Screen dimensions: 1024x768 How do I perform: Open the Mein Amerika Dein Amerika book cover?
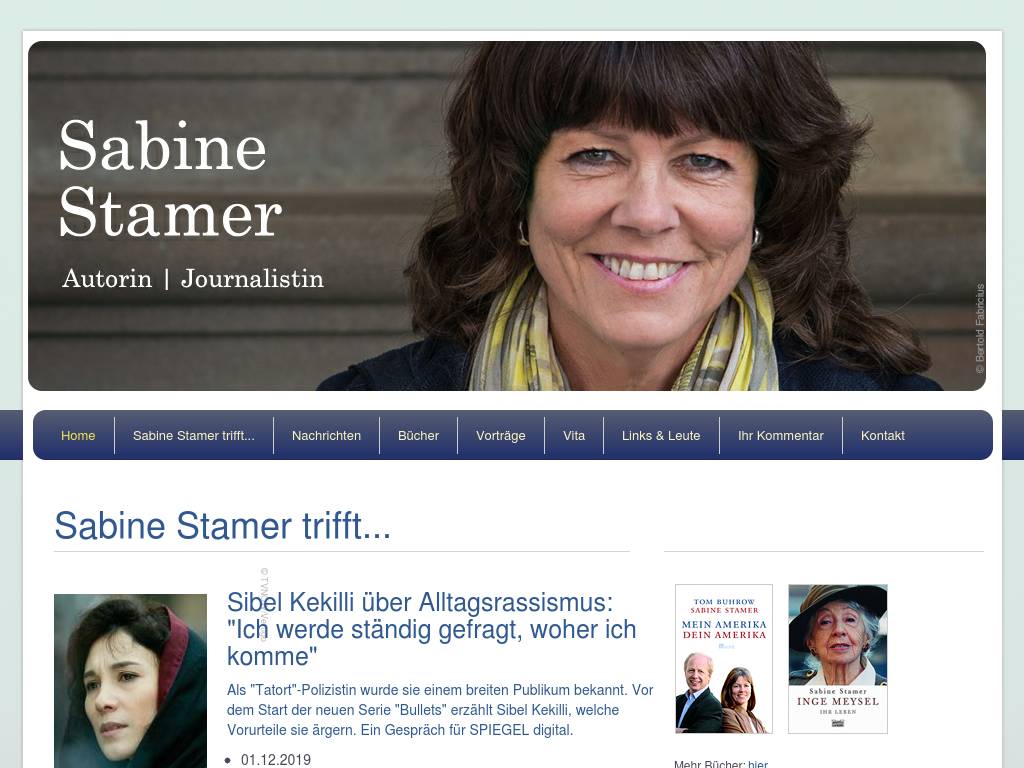point(724,659)
